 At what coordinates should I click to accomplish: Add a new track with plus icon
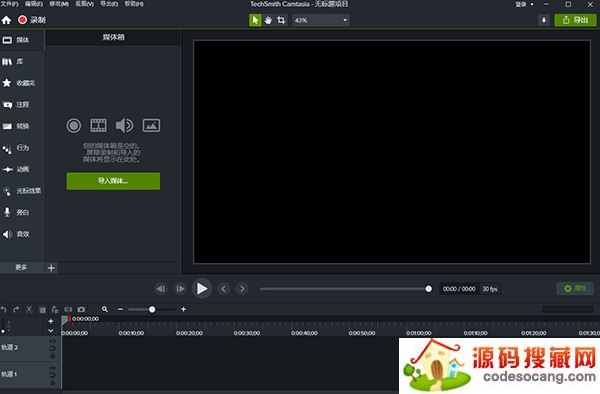(51, 321)
